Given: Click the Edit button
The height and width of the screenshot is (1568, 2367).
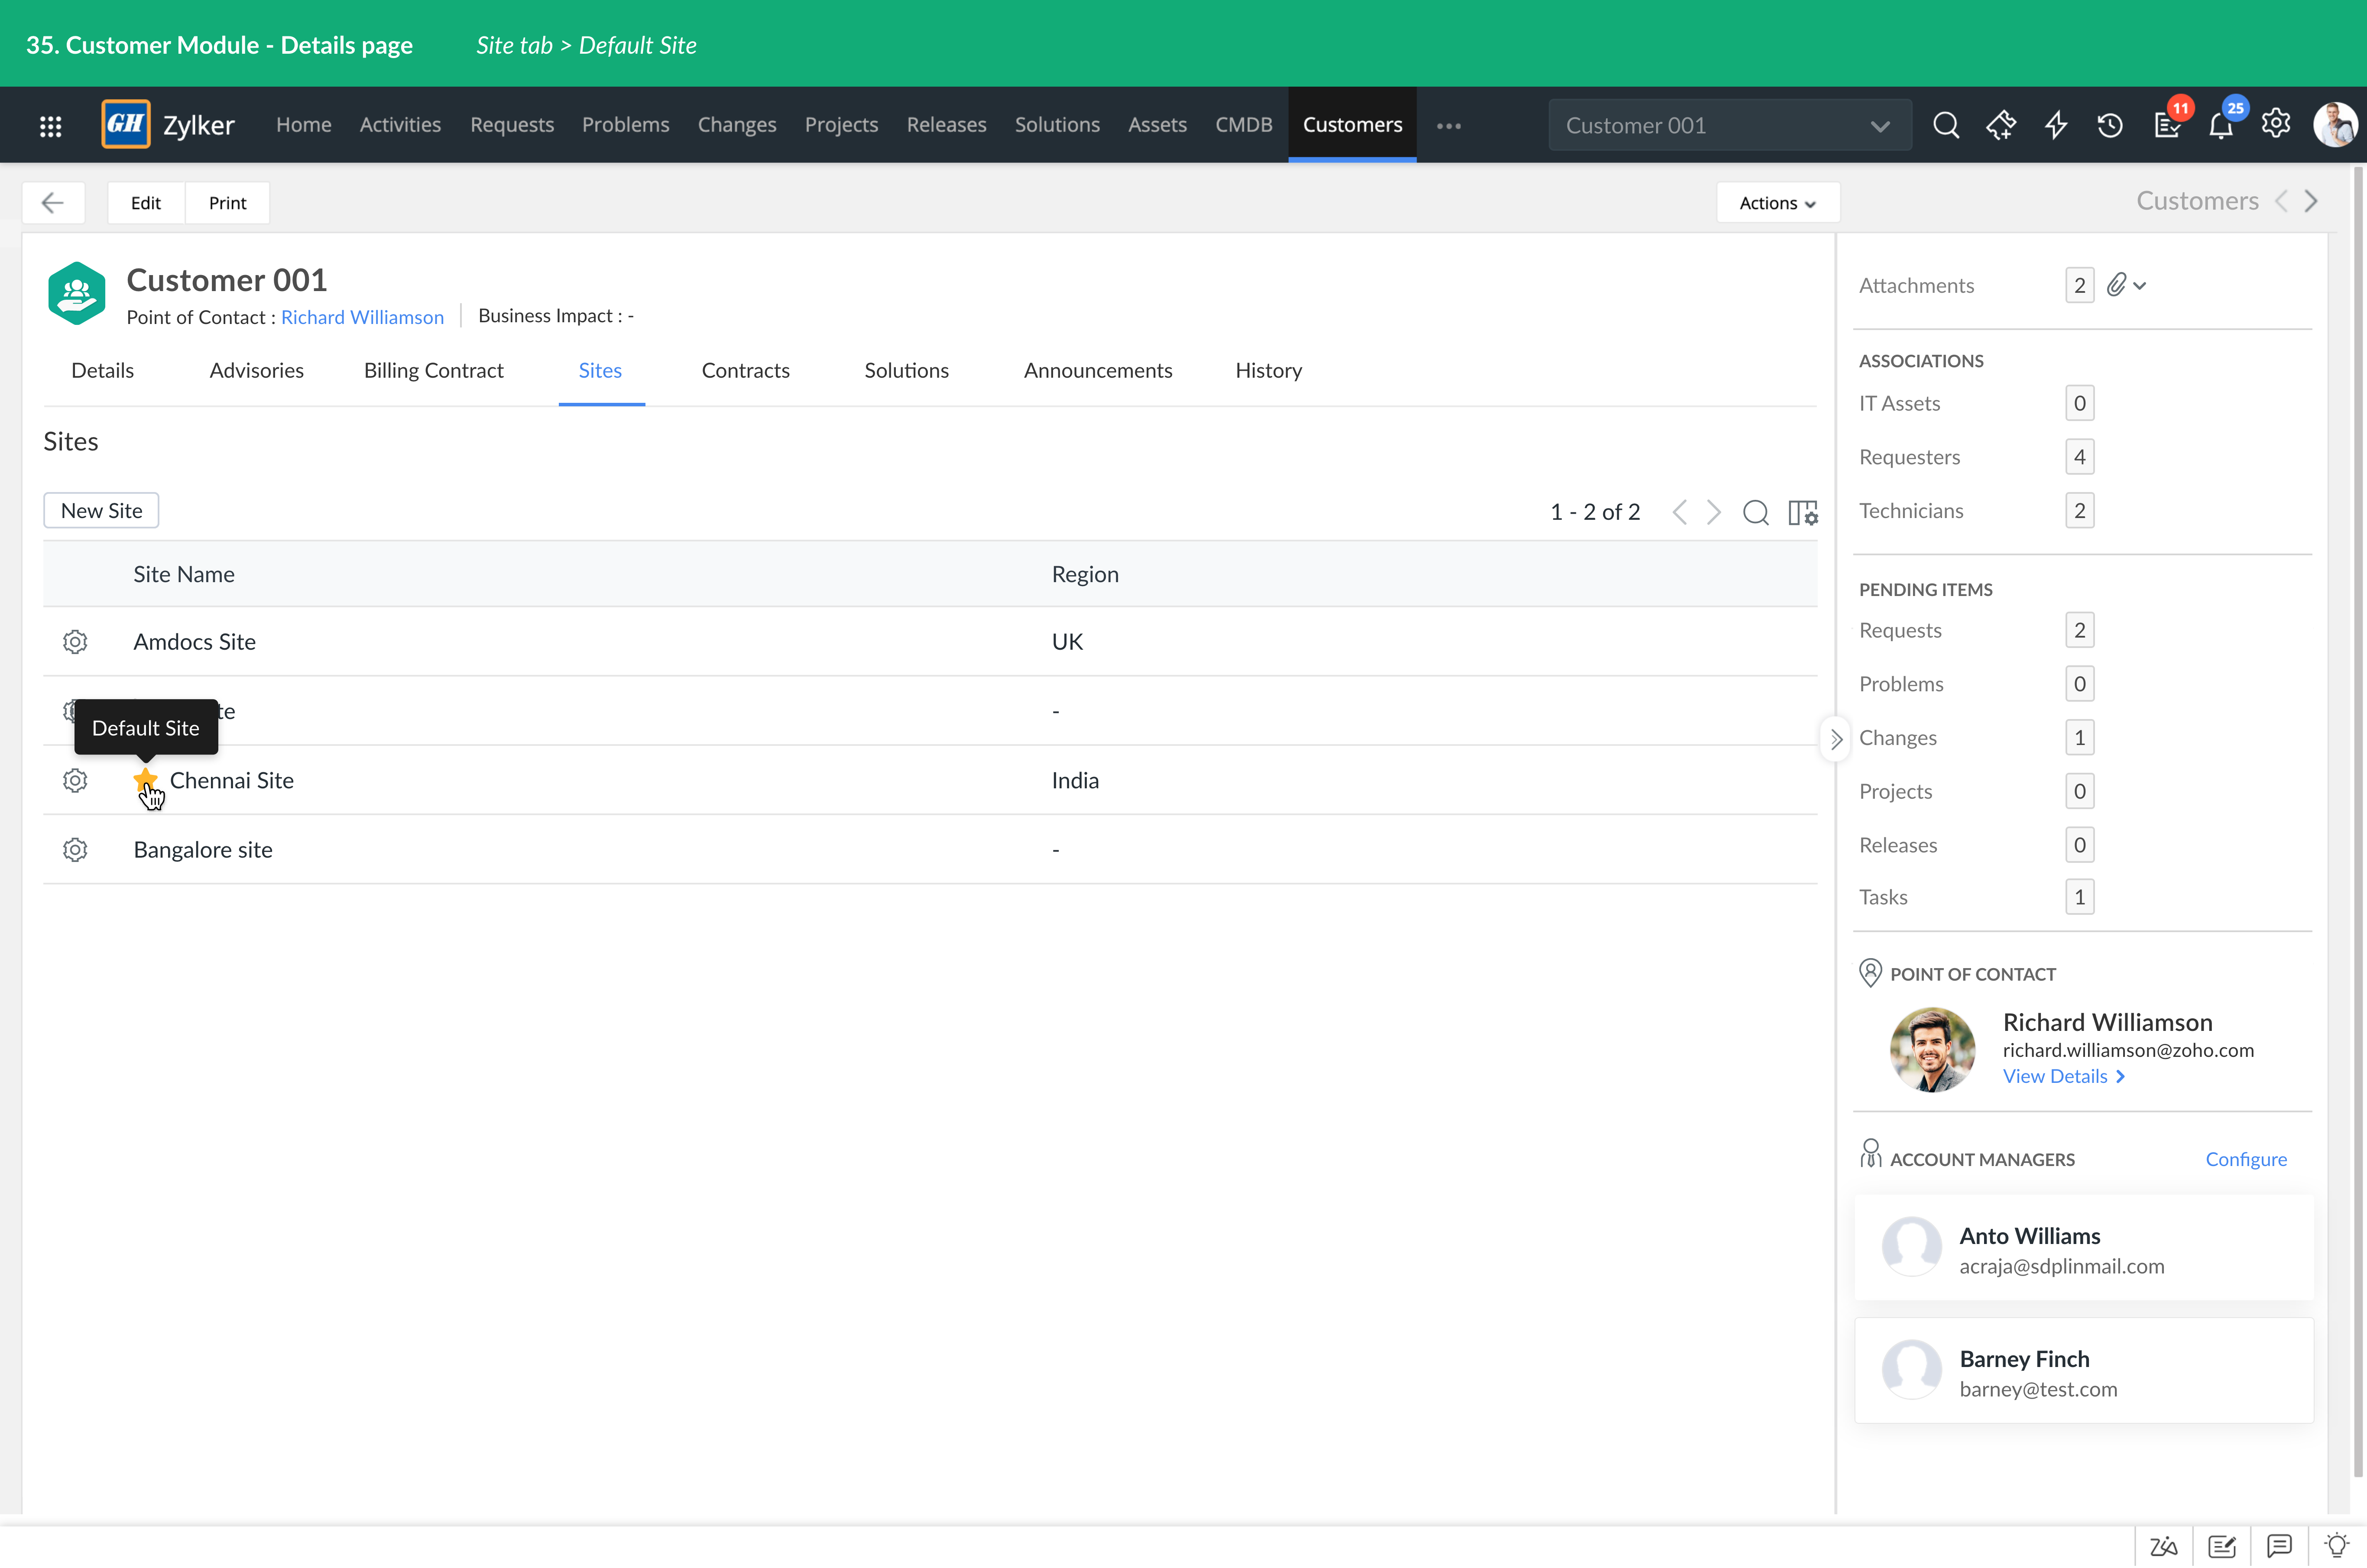Looking at the screenshot, I should tap(146, 203).
